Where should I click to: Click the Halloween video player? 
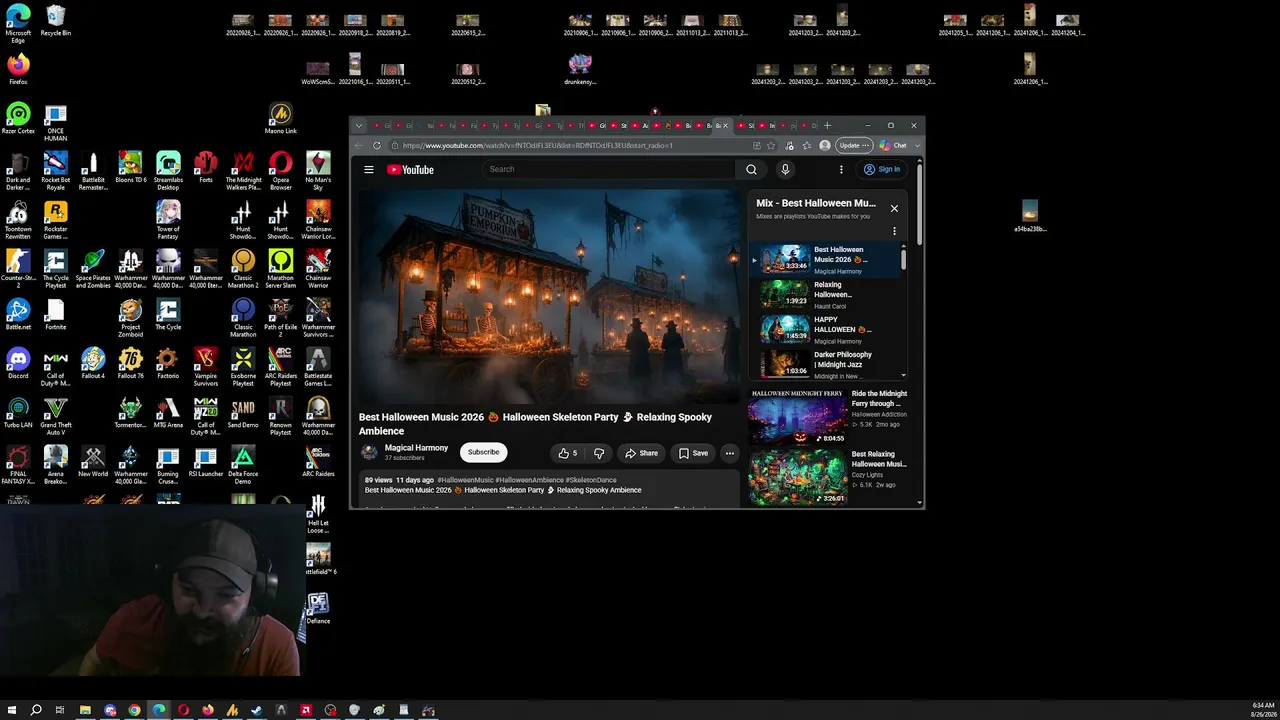(x=549, y=296)
